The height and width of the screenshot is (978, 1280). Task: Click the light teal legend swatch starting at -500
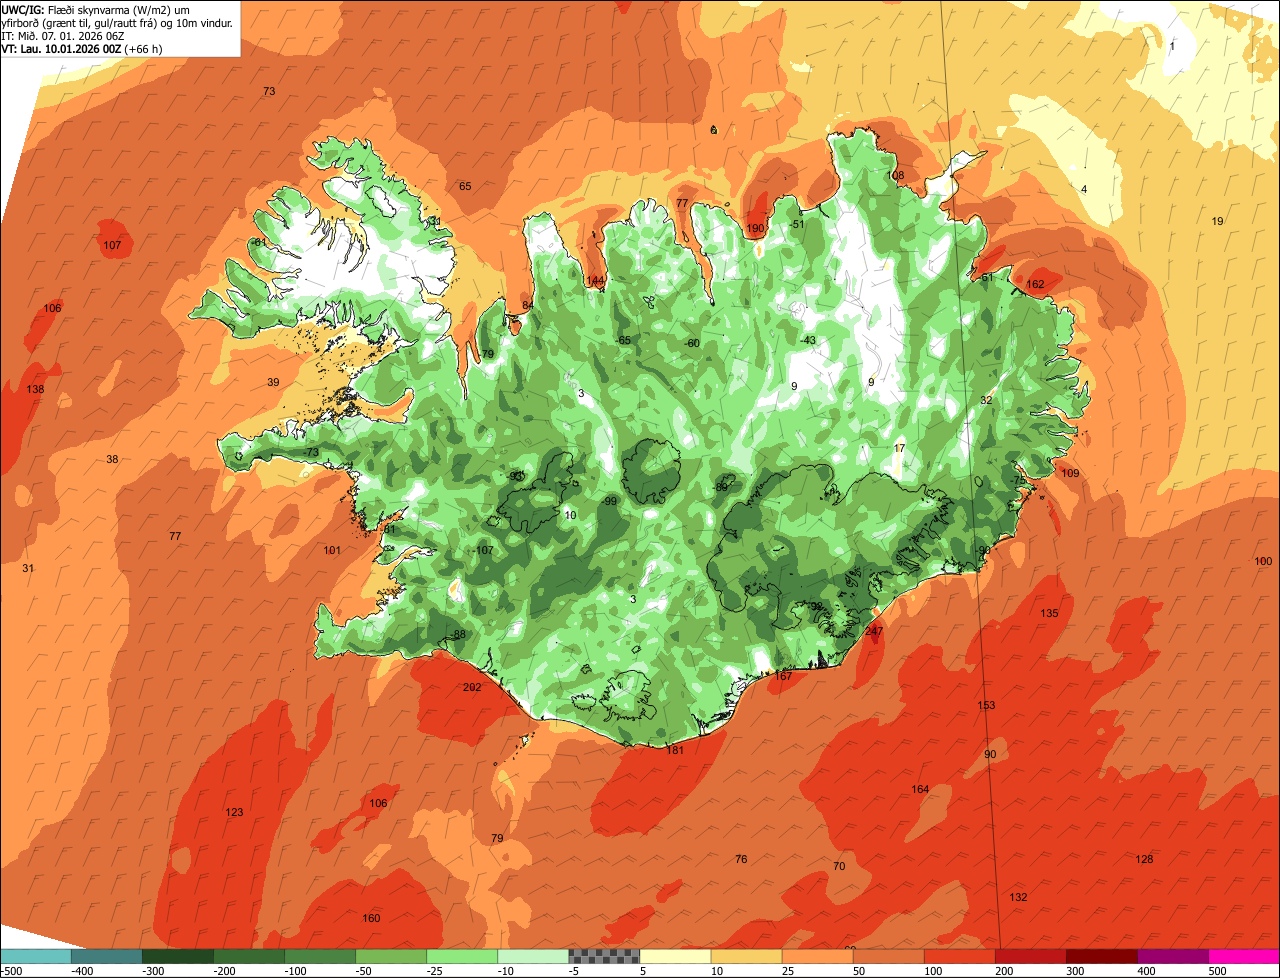(x=36, y=956)
